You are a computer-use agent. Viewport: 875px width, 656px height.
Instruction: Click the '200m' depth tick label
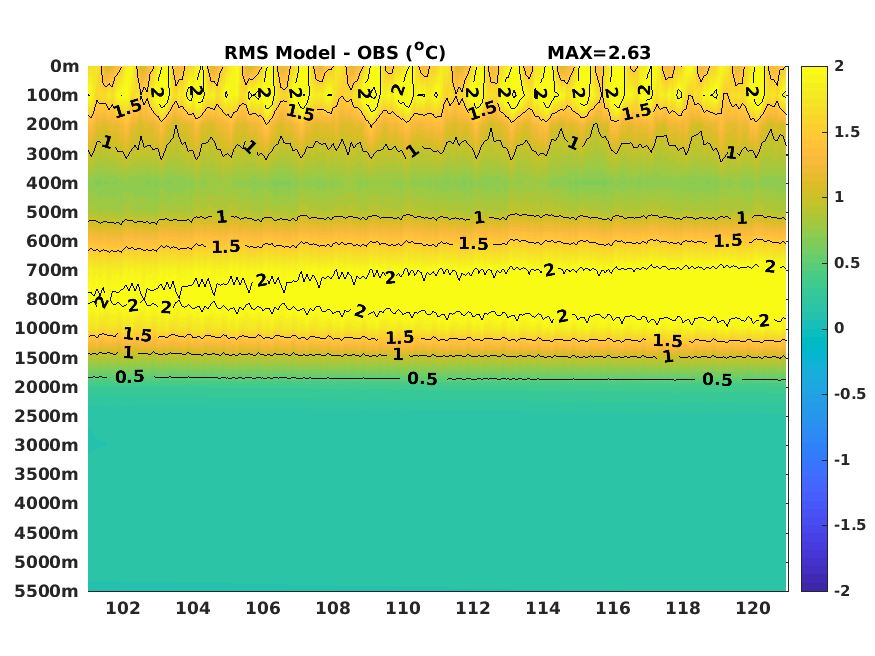click(52, 124)
